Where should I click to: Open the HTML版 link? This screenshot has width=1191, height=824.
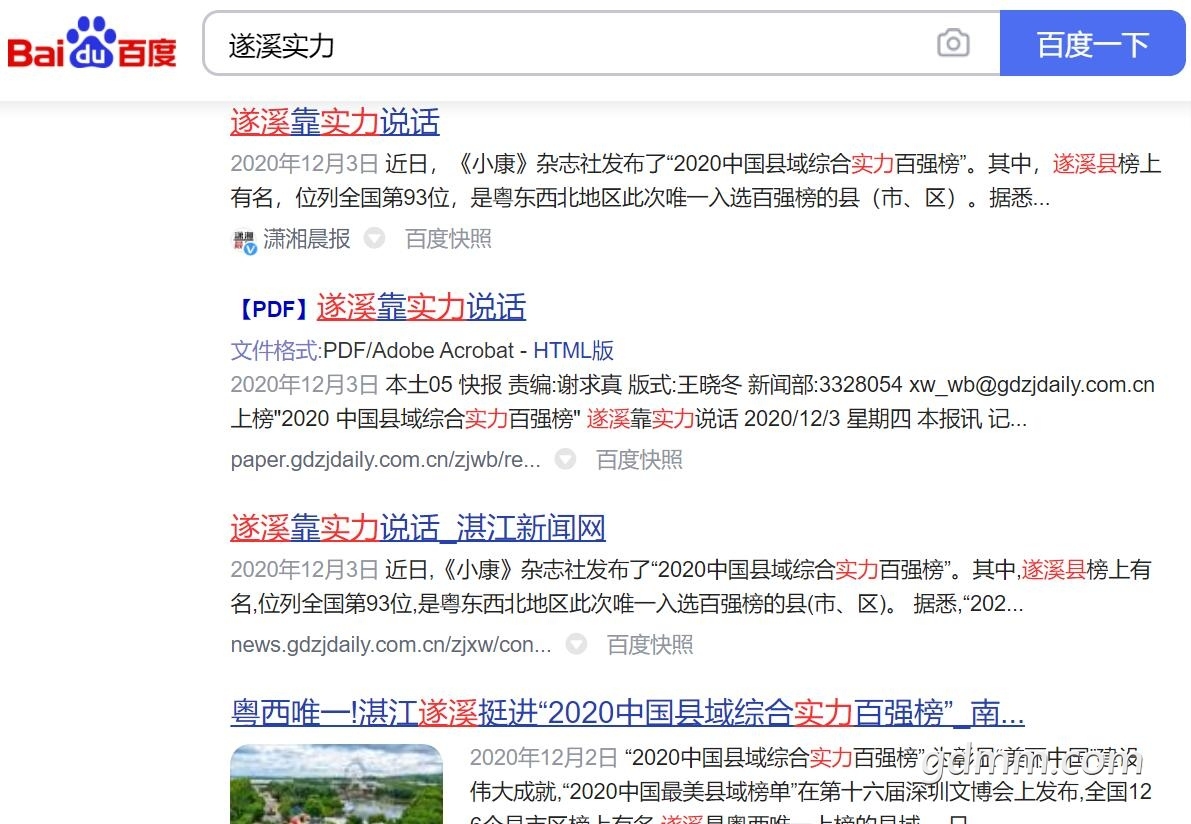pos(573,350)
